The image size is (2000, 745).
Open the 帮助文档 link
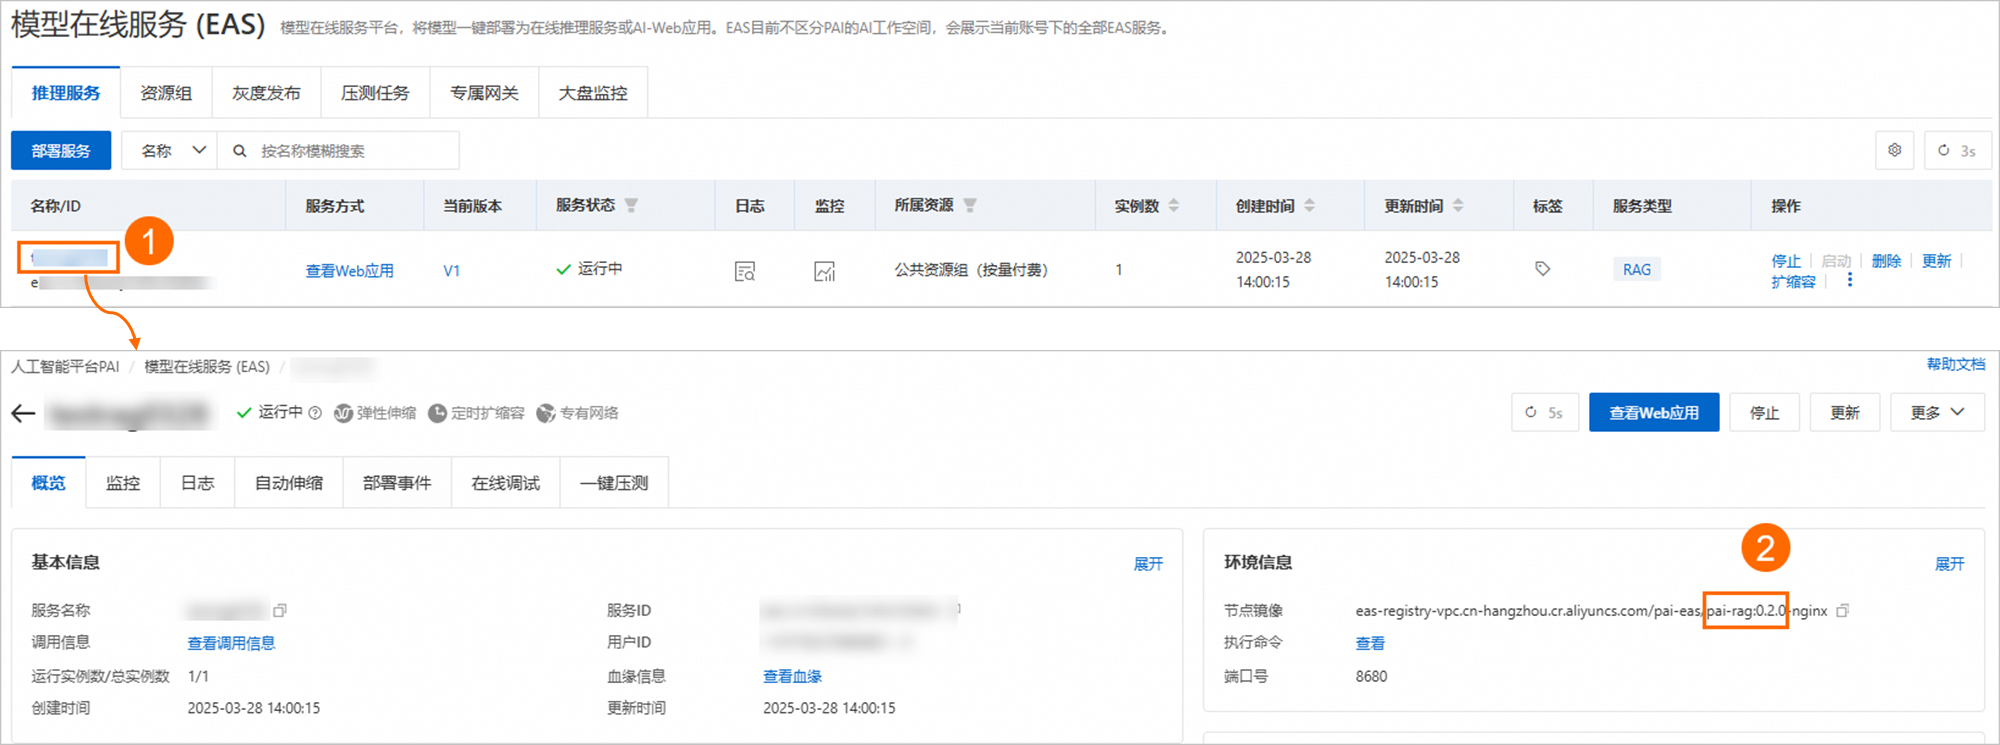pyautogui.click(x=1956, y=364)
